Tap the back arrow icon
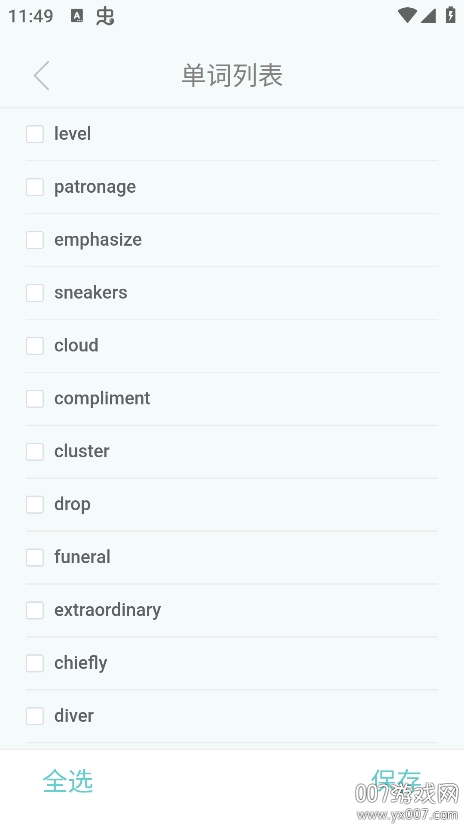This screenshot has height=826, width=464. [42, 75]
